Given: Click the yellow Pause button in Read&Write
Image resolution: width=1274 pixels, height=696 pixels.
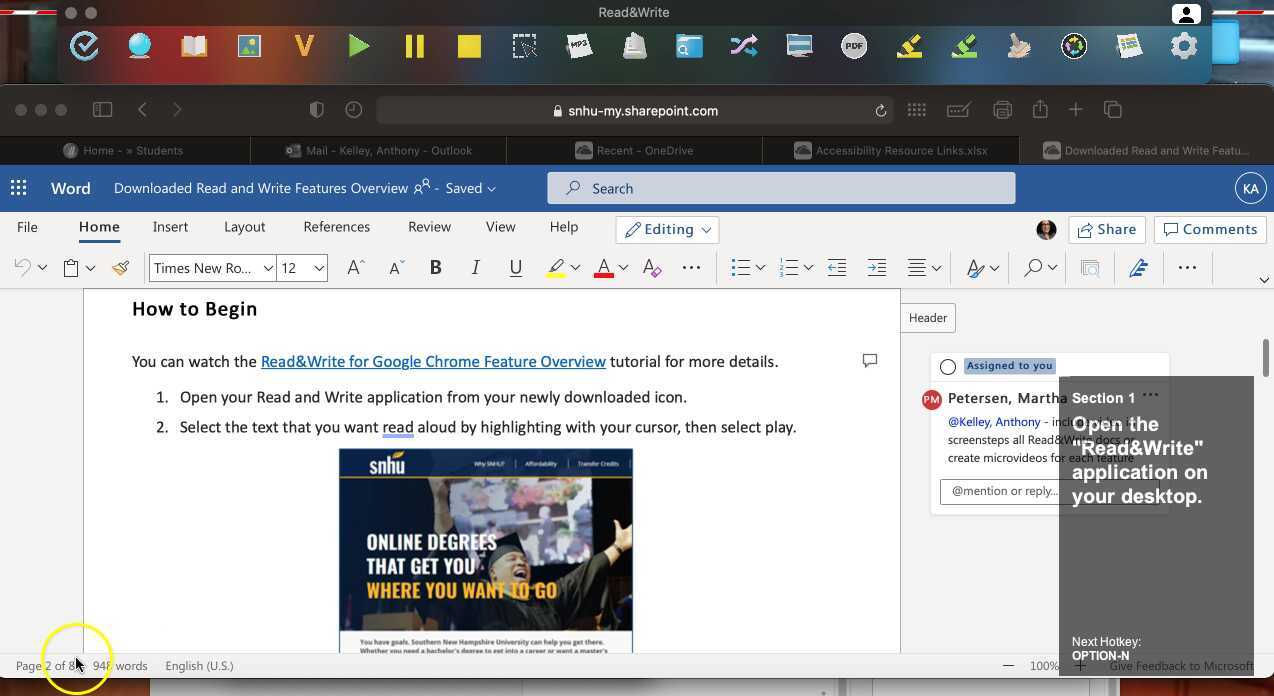Looking at the screenshot, I should tap(414, 46).
